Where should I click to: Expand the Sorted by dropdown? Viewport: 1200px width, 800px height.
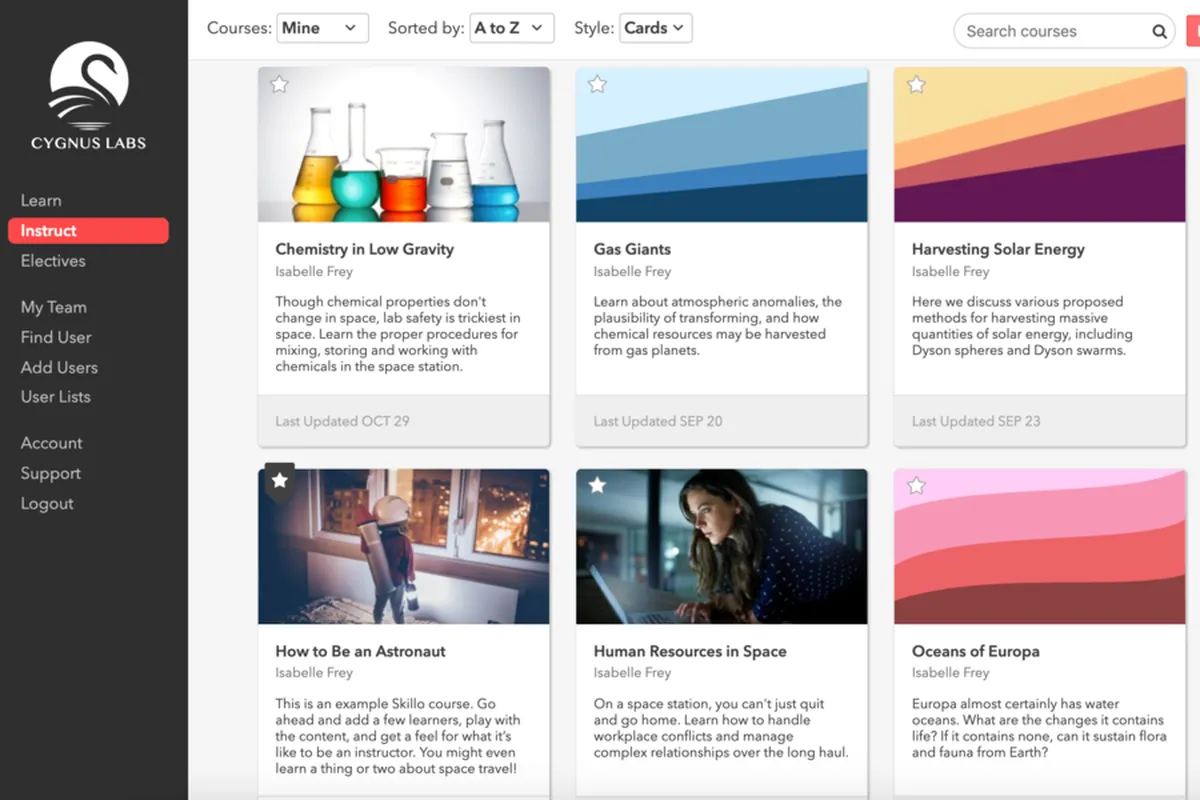(x=511, y=28)
